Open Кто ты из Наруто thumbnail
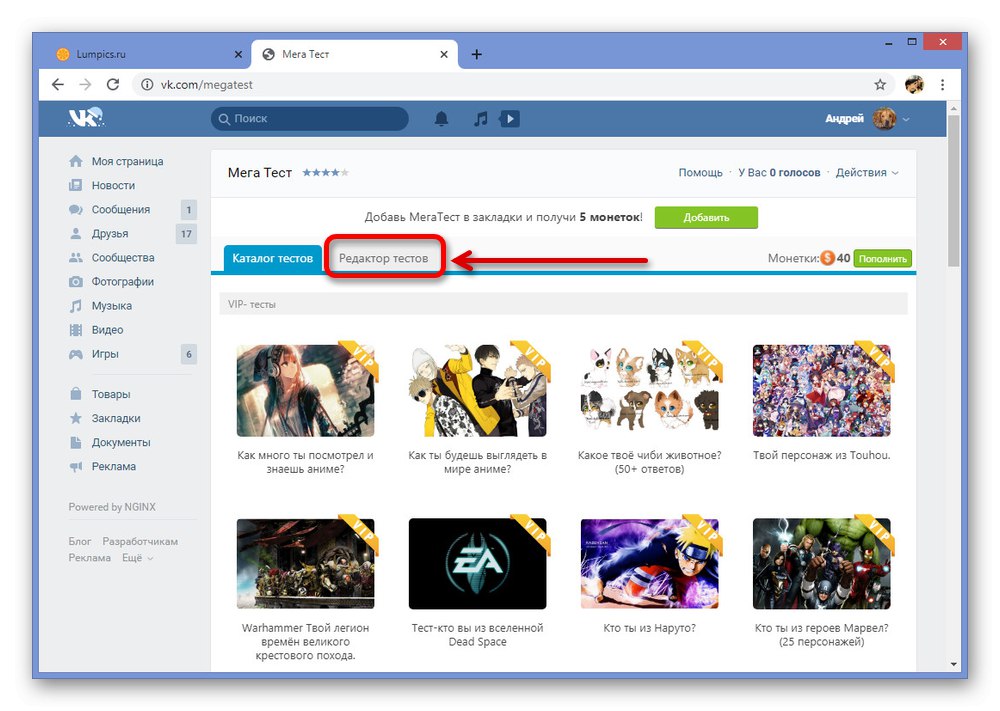Screen dimensions: 1000x711 (649, 564)
